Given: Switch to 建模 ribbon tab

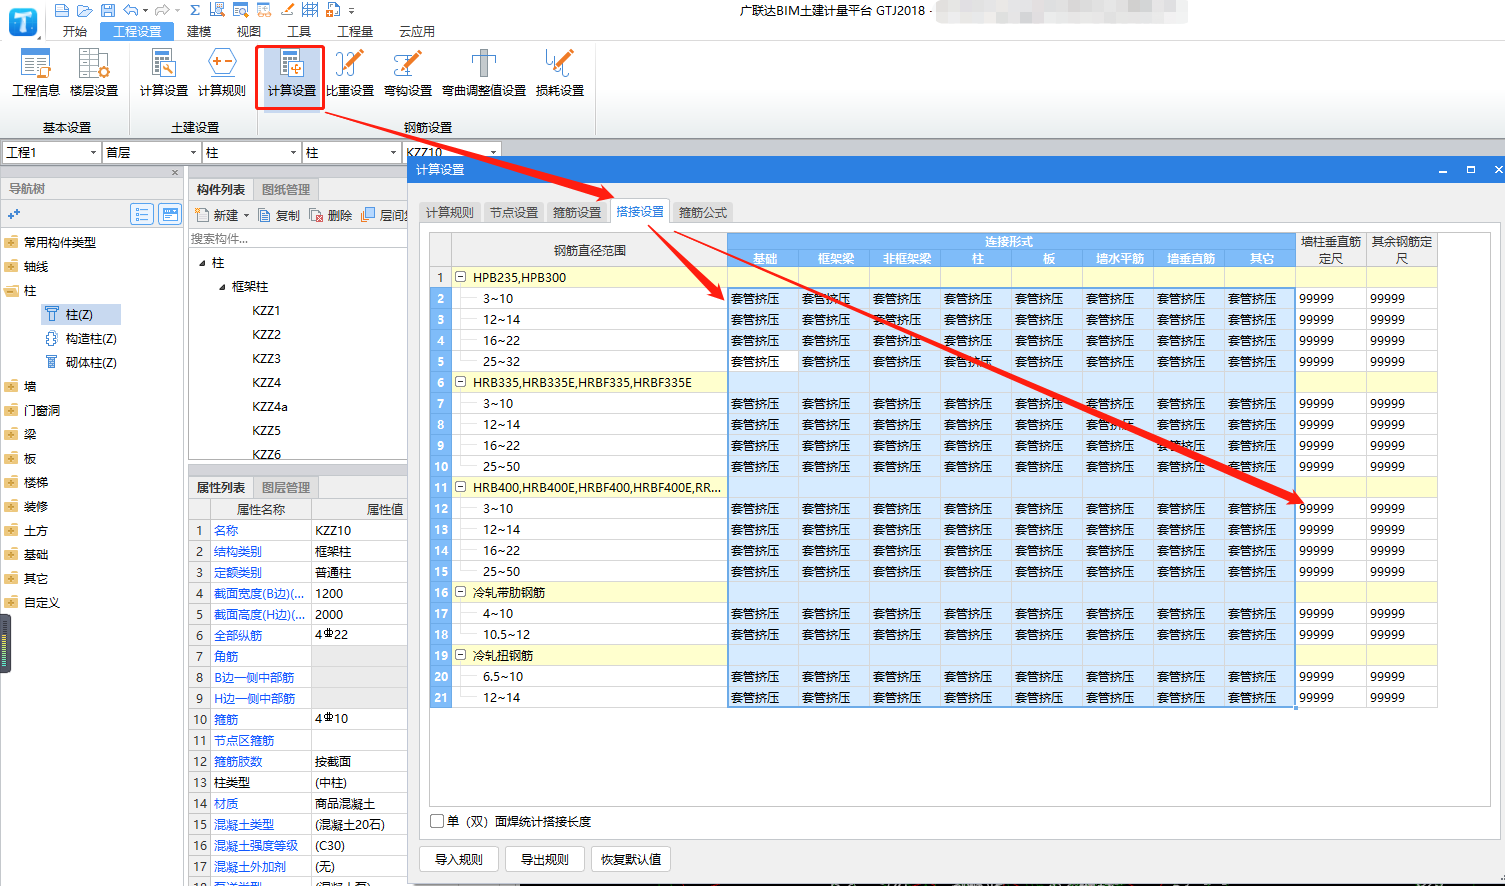Looking at the screenshot, I should point(199,31).
